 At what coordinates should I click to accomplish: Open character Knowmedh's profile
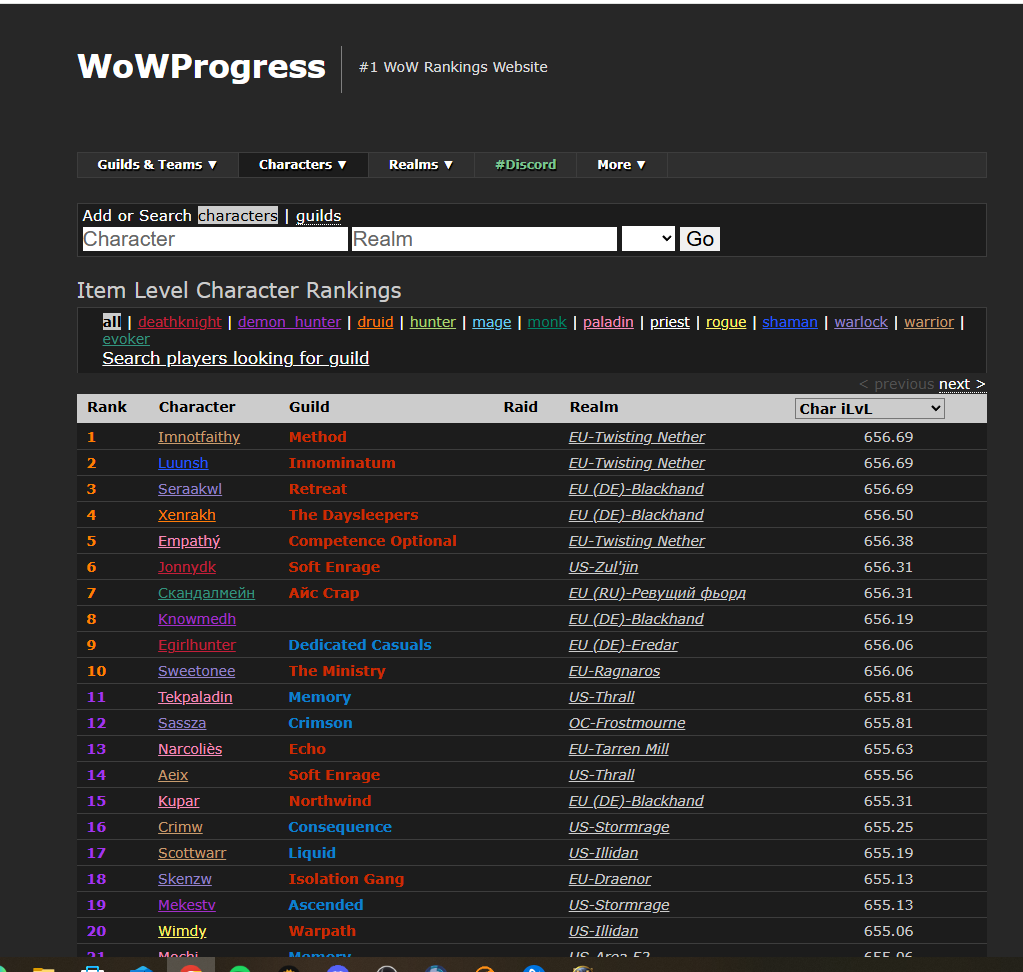[197, 619]
